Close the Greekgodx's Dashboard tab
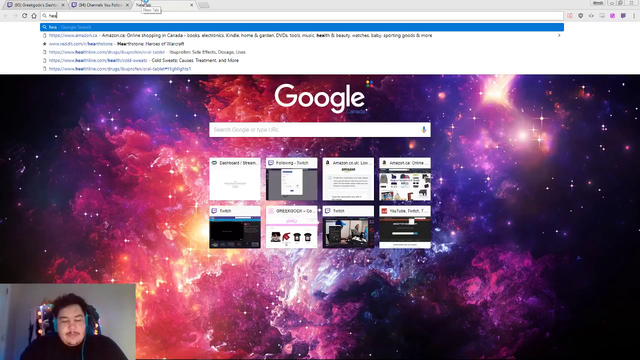 (x=63, y=5)
